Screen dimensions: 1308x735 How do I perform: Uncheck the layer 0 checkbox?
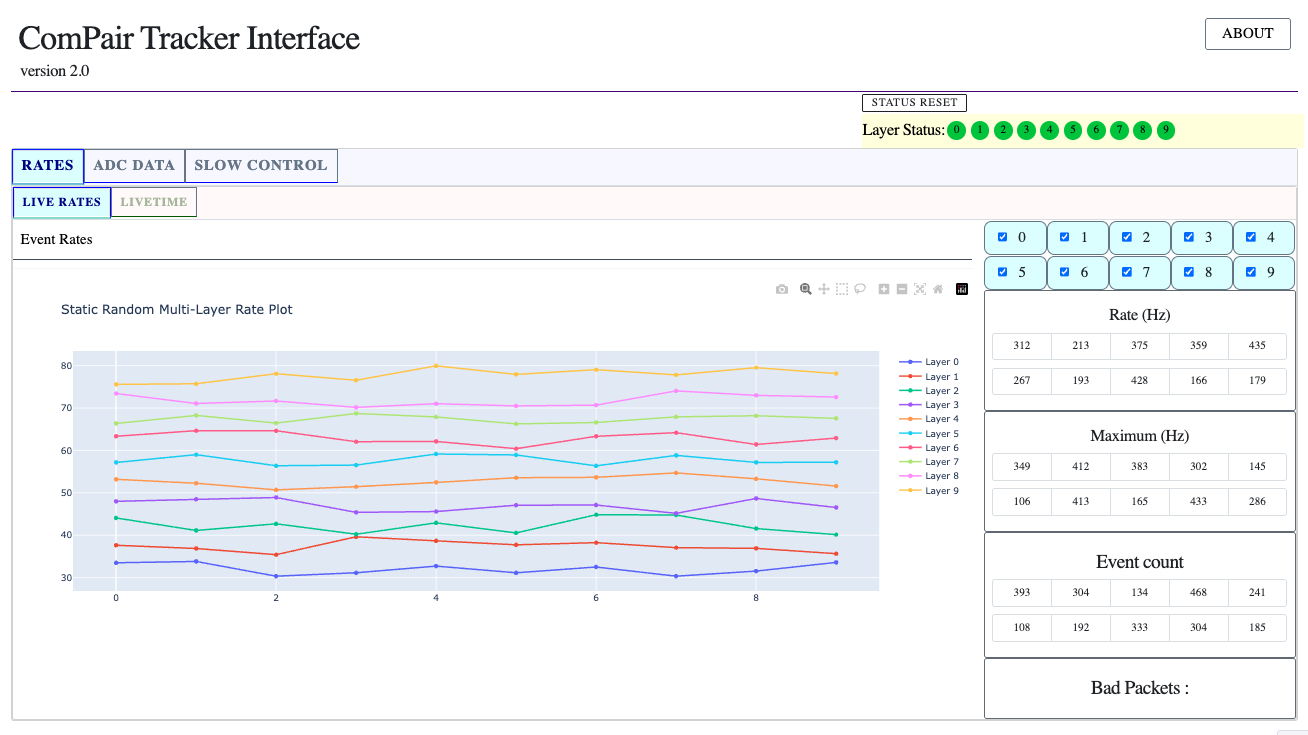[x=1003, y=237]
